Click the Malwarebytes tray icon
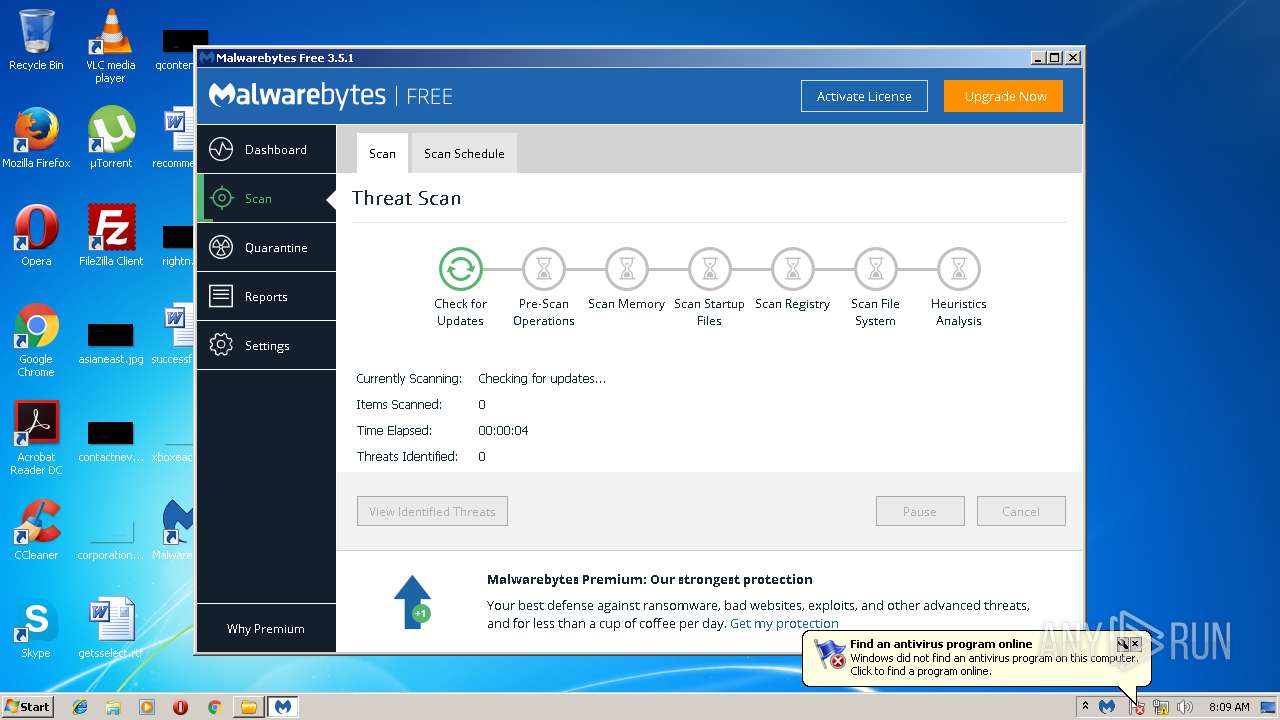This screenshot has height=720, width=1280. click(1107, 707)
